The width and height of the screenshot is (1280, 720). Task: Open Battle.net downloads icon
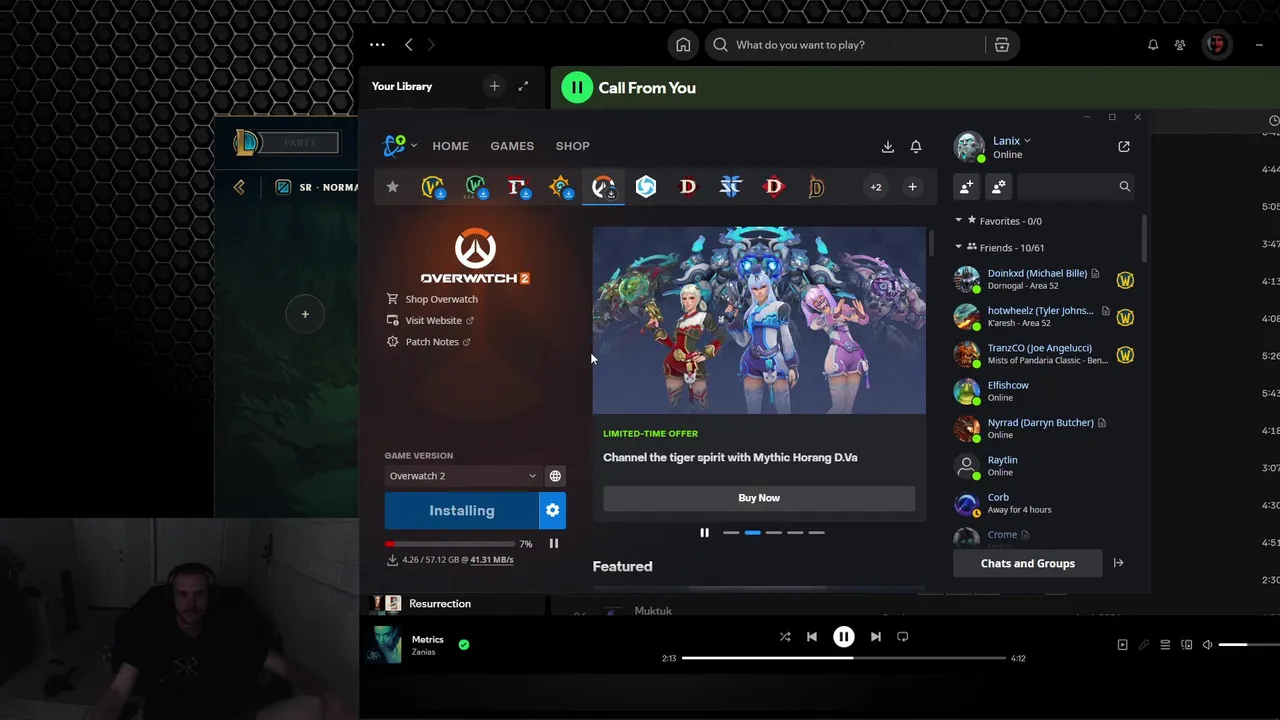887,146
